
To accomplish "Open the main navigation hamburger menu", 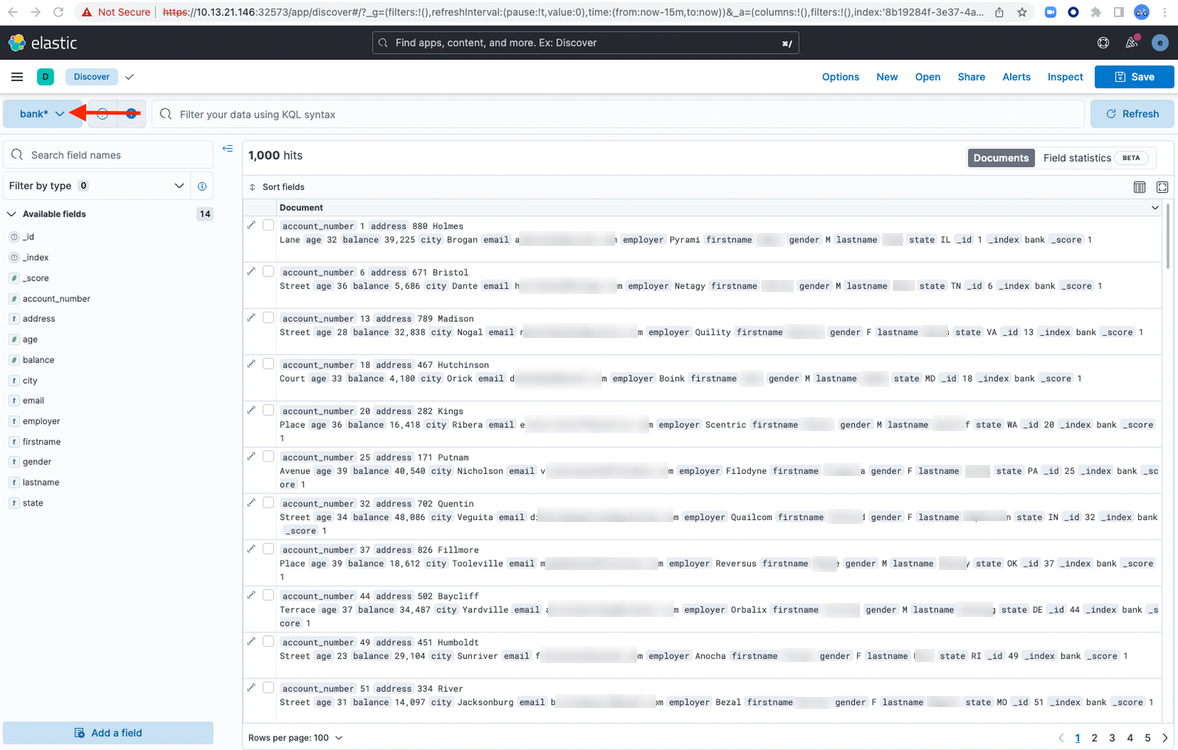I will coord(17,77).
